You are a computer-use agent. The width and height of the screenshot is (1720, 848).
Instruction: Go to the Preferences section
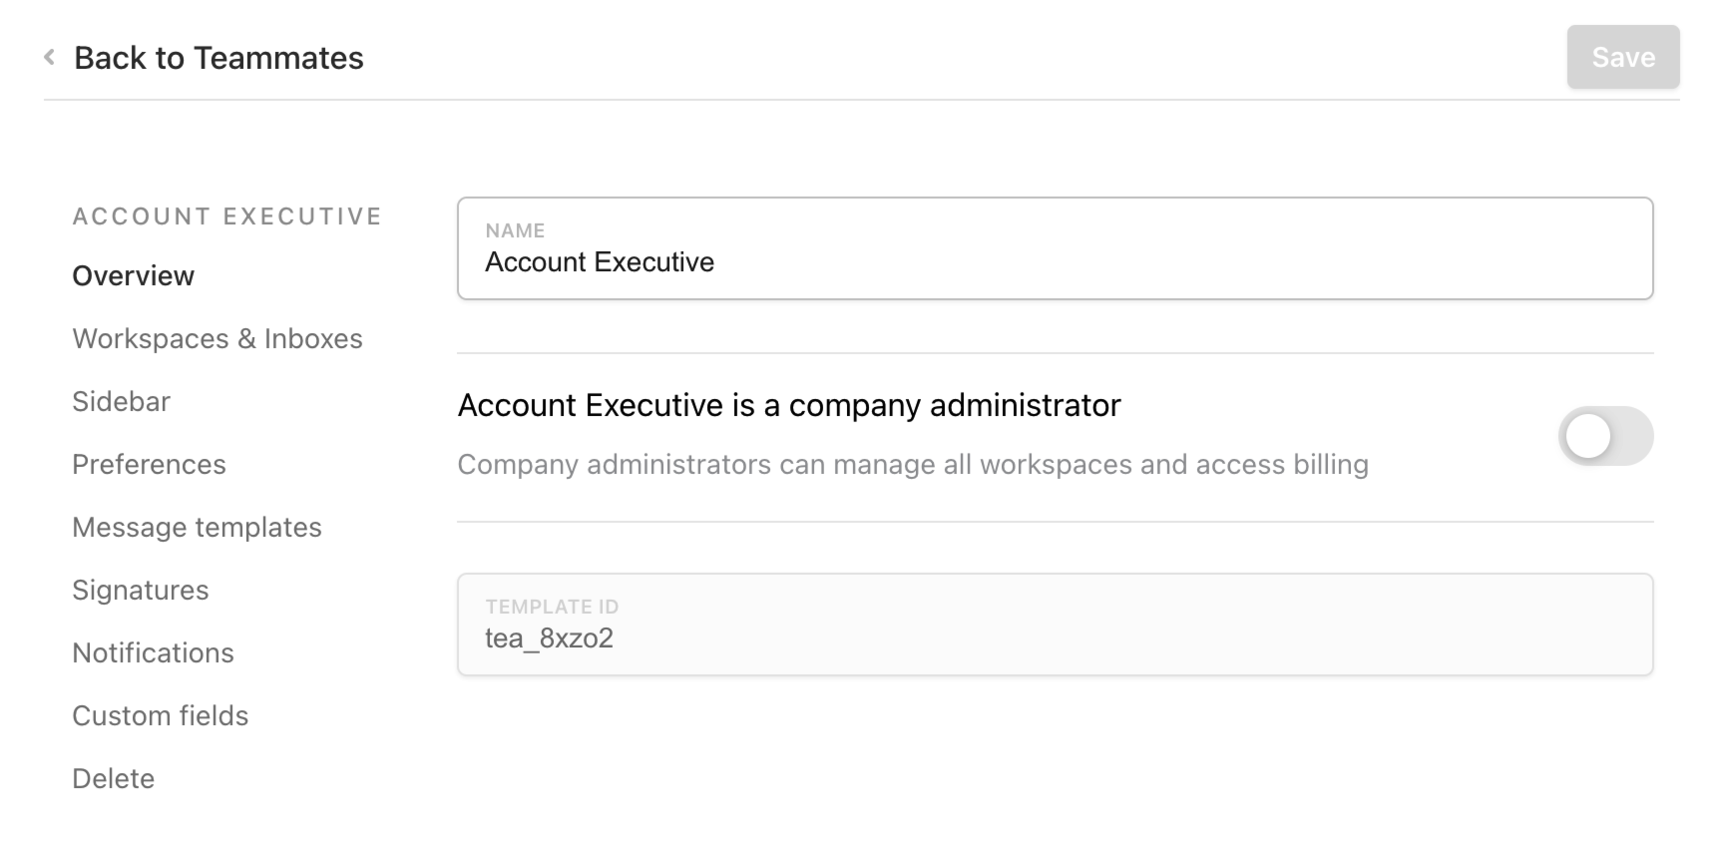click(x=149, y=465)
